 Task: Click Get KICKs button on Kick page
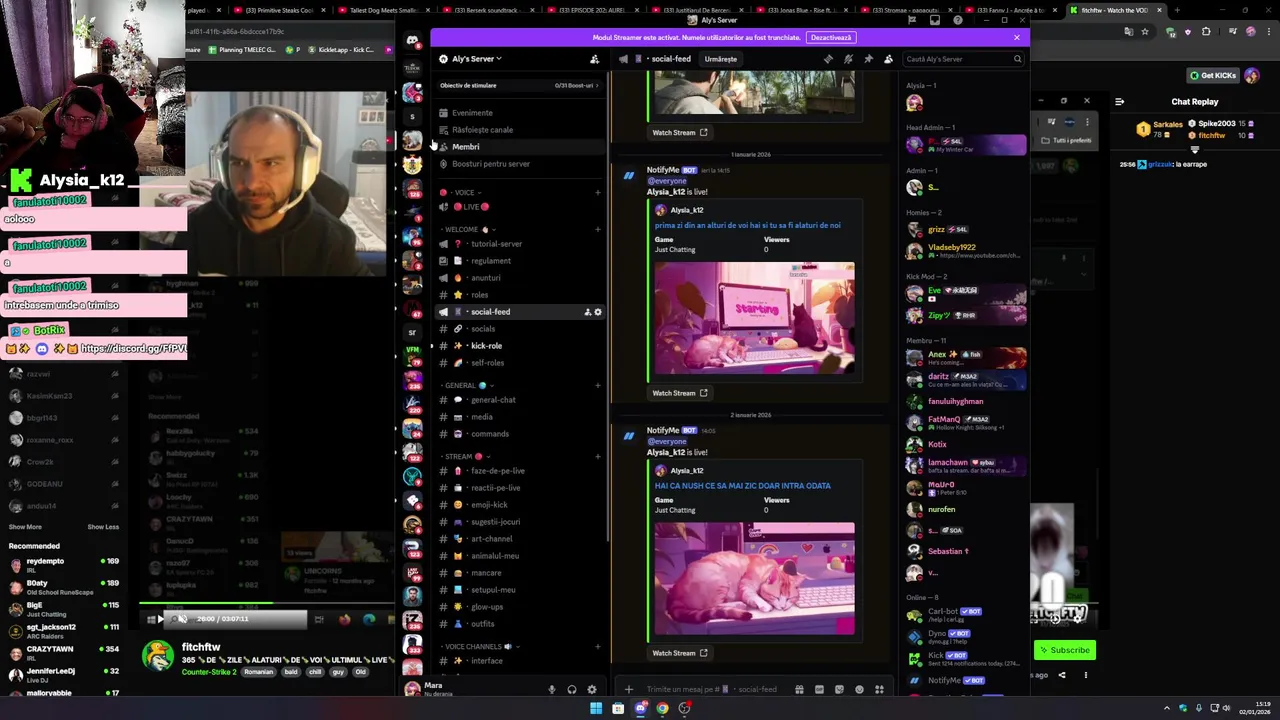1214,76
